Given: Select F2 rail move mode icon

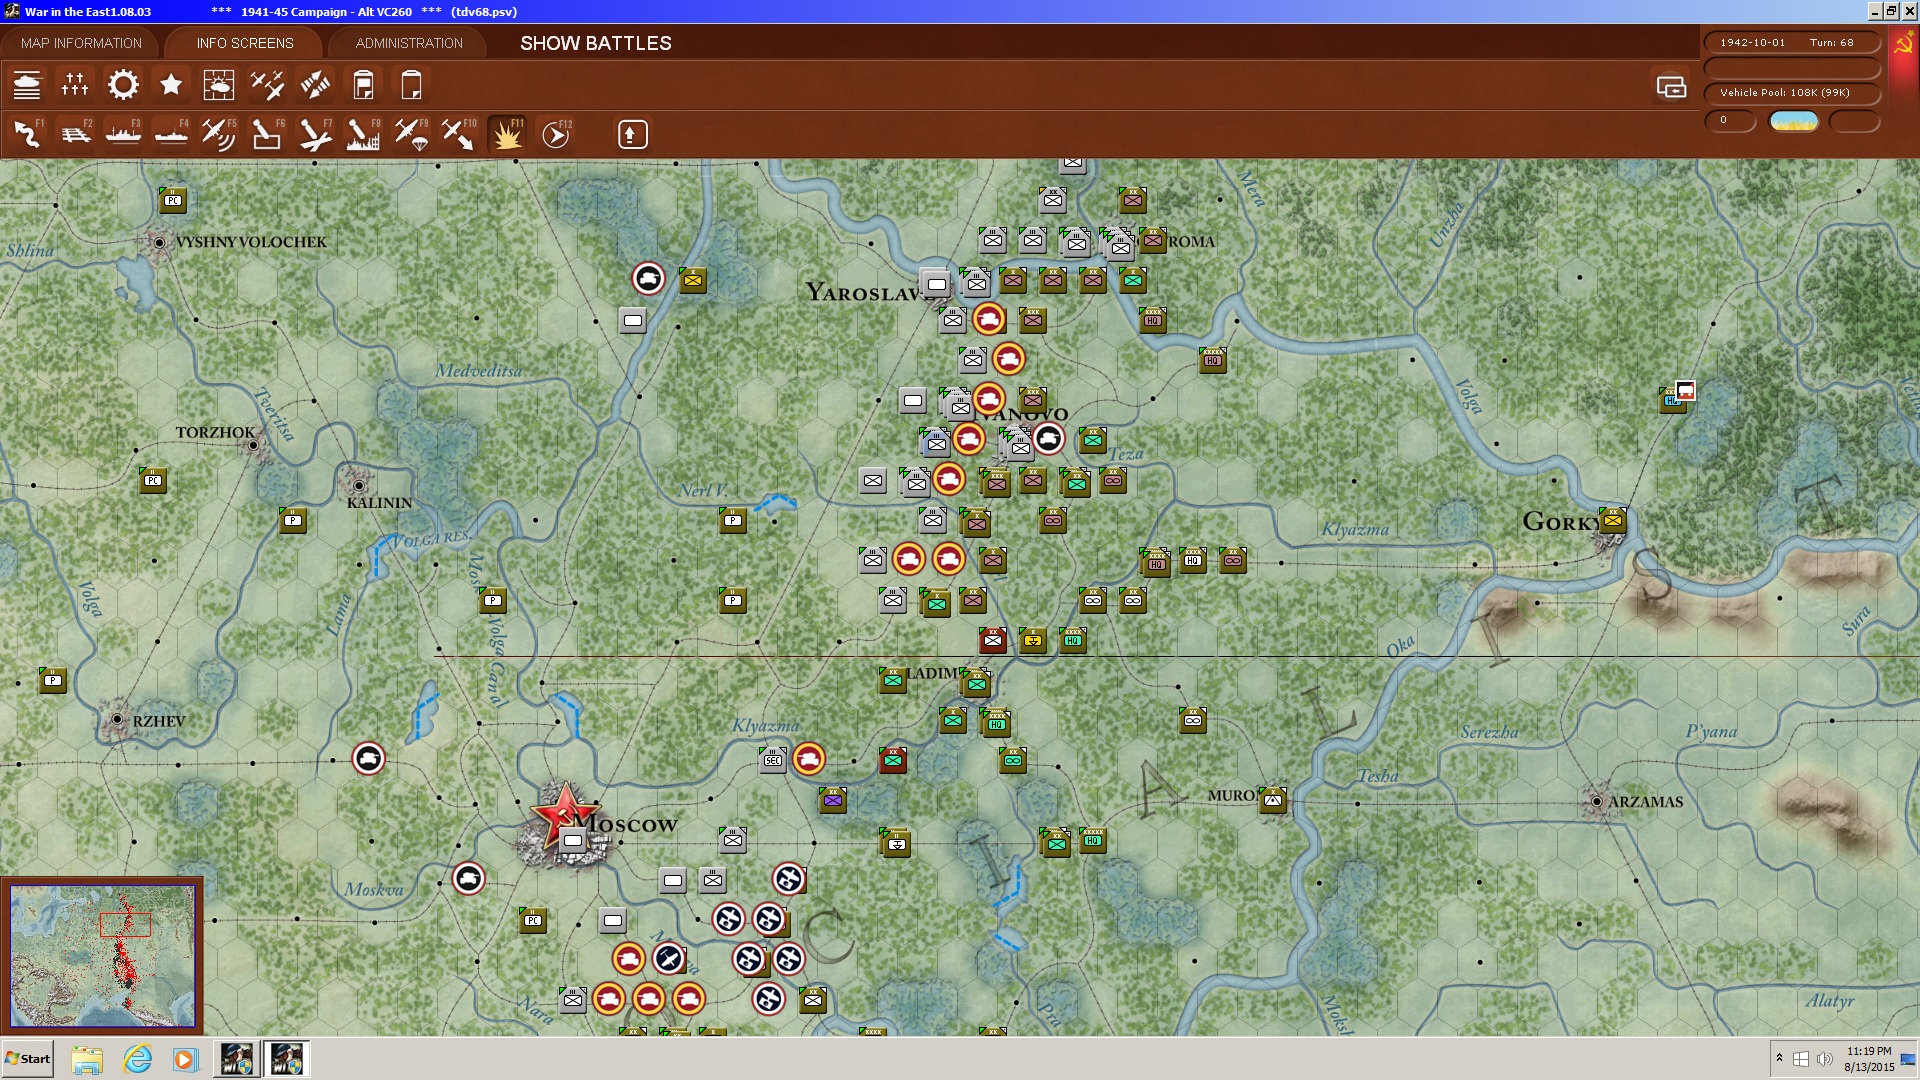Looking at the screenshot, I should coord(75,134).
